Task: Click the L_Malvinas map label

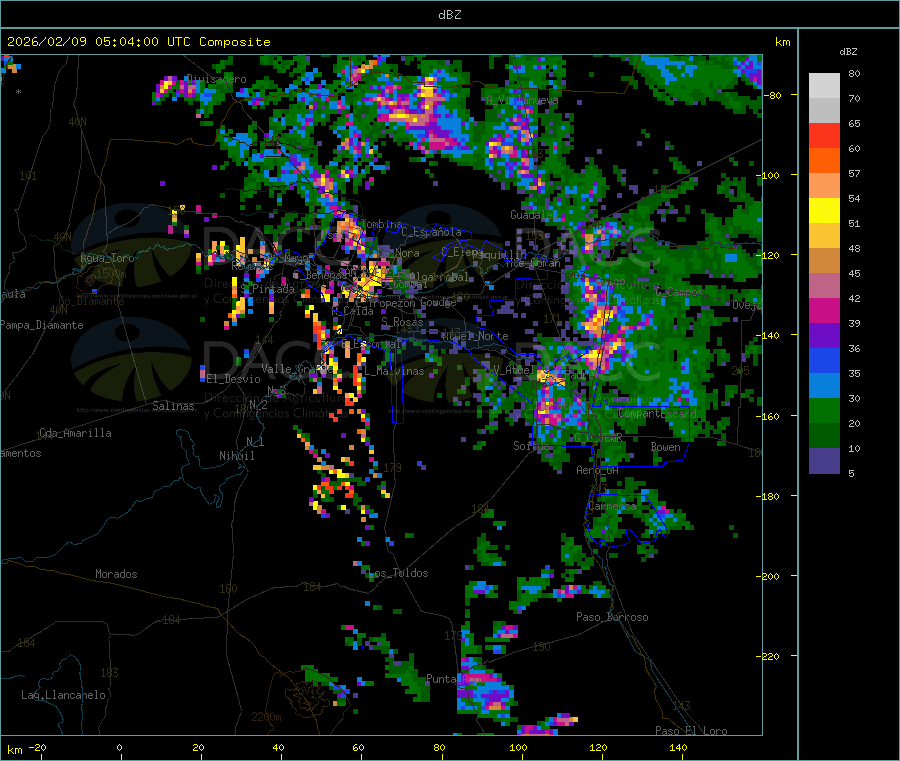Action: pos(394,371)
